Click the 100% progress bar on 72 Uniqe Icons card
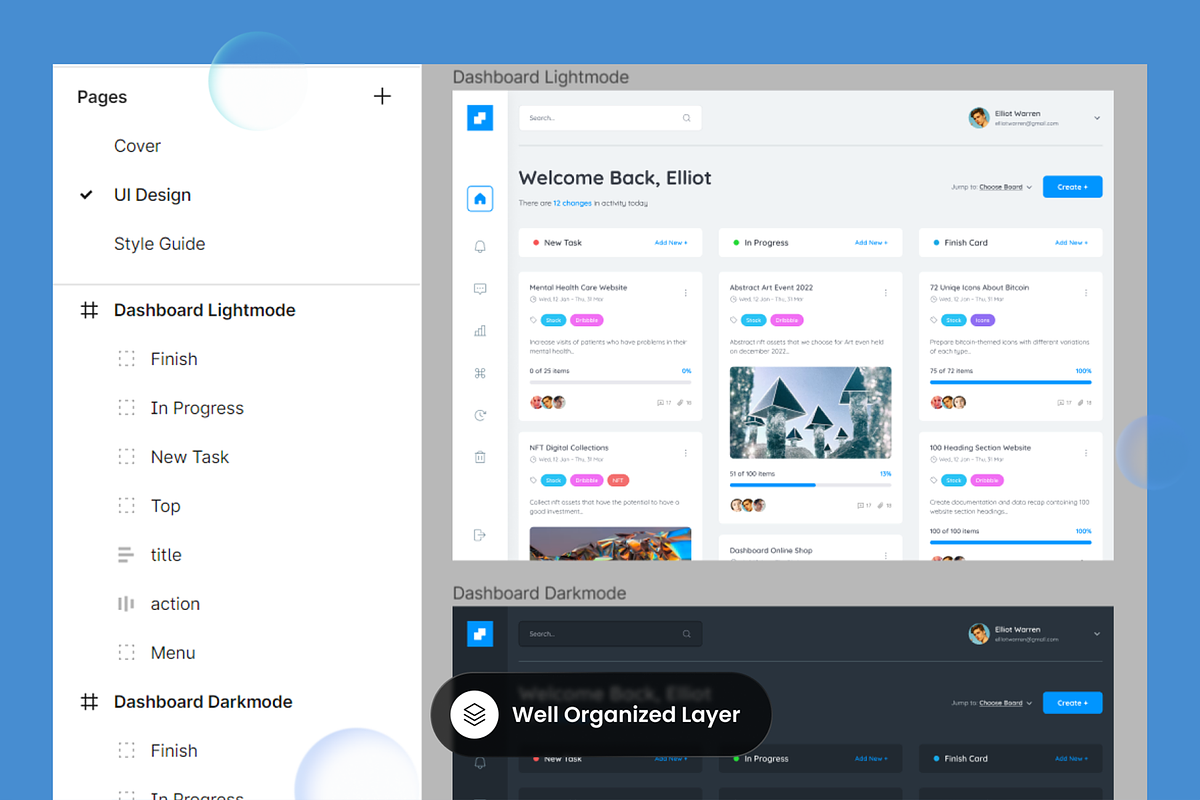 coord(1011,381)
